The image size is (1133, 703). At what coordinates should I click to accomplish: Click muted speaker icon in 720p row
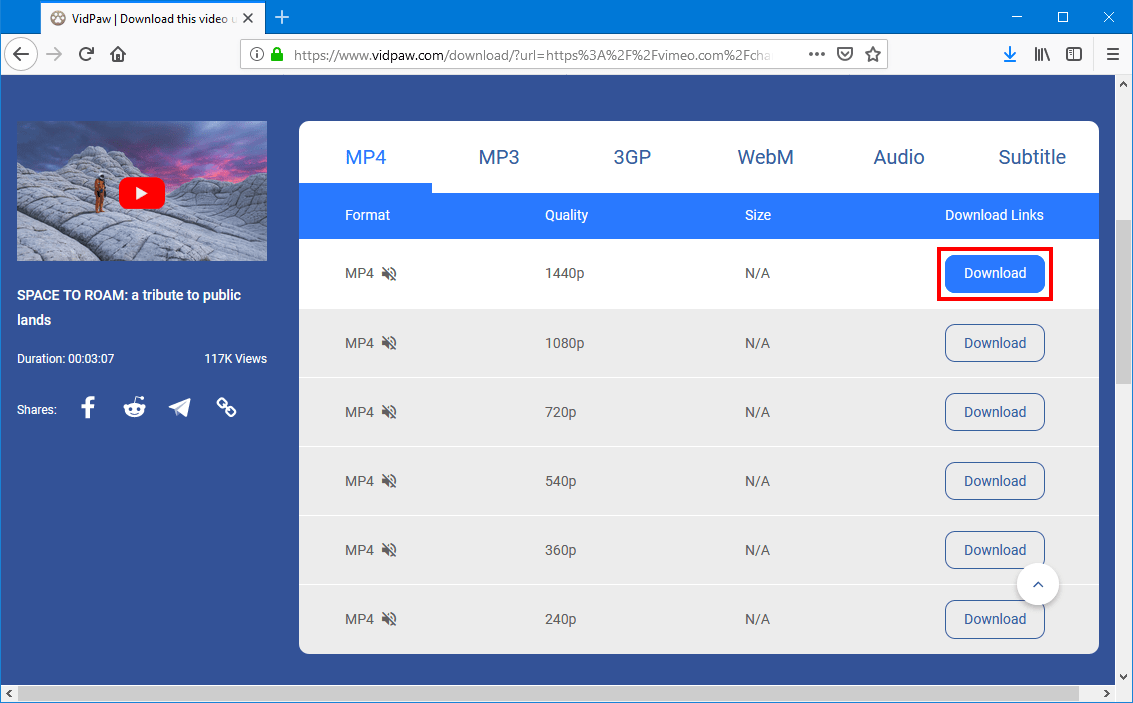click(389, 412)
